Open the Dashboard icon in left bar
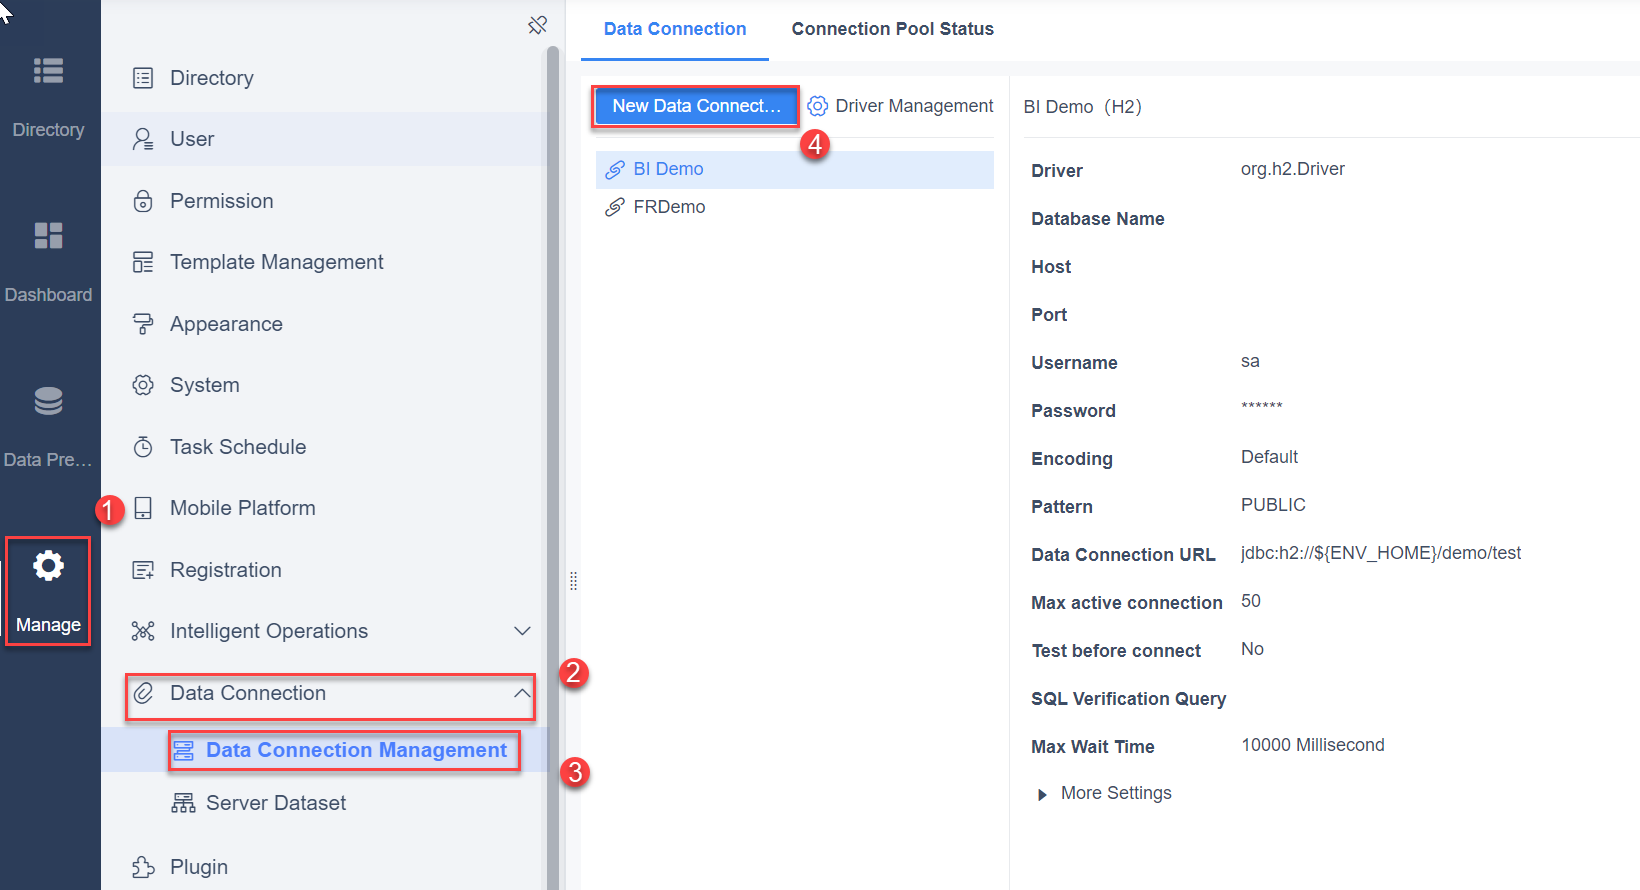 (48, 236)
